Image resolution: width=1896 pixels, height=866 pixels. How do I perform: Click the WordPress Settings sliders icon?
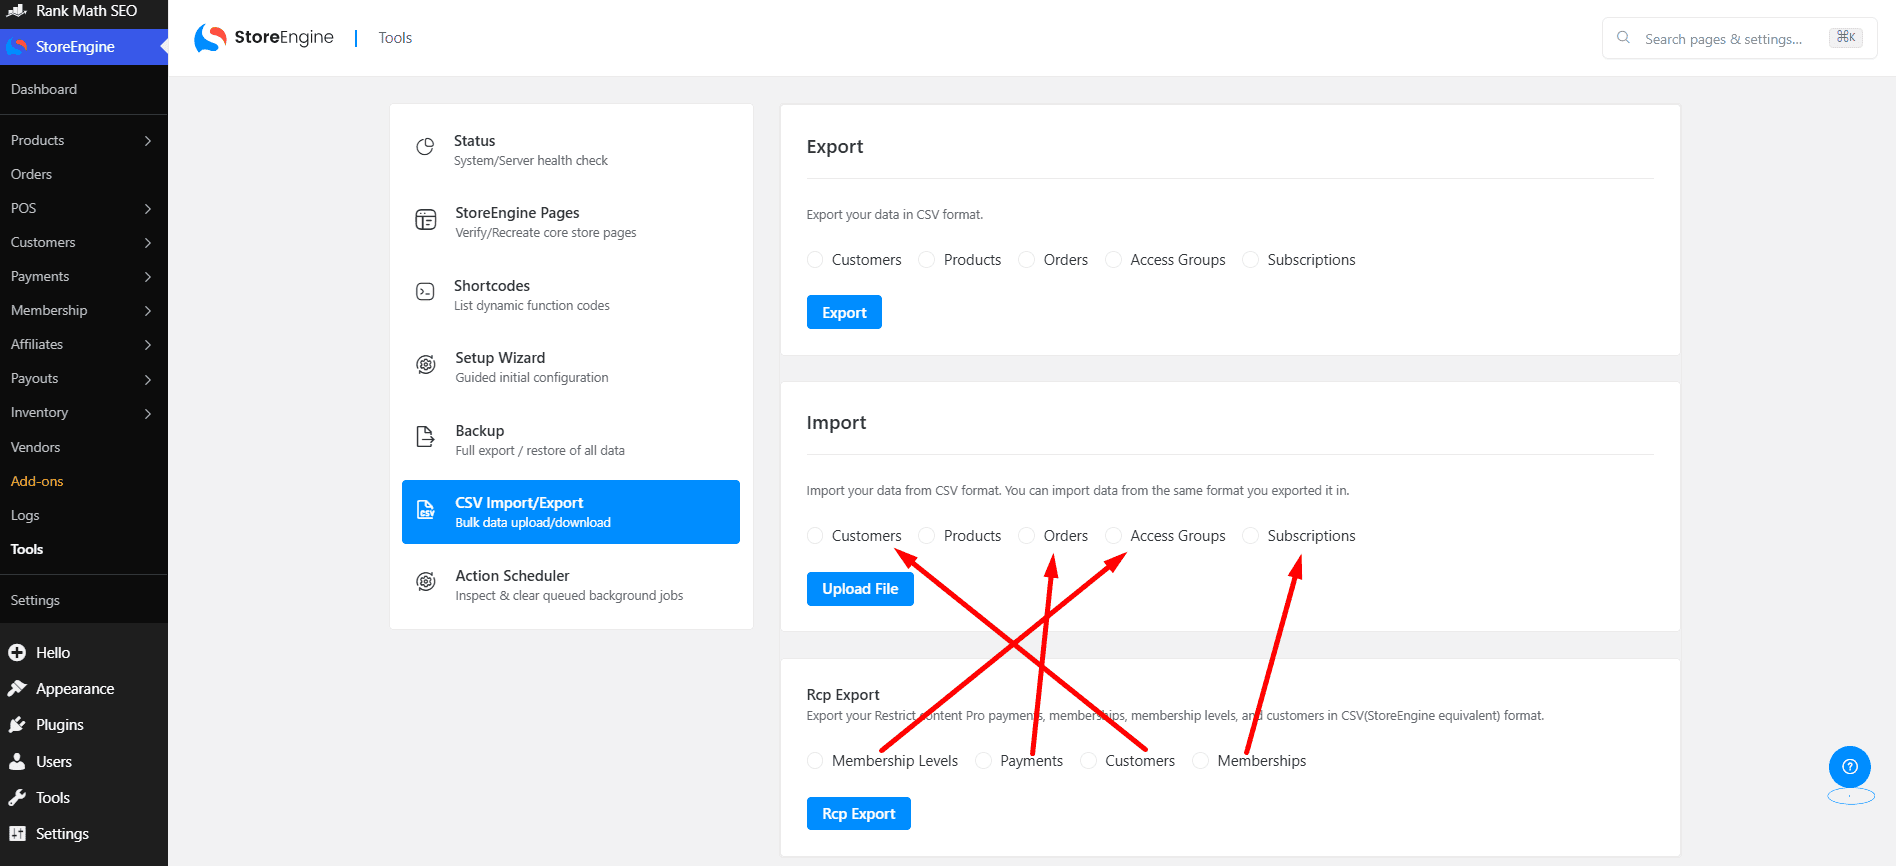tap(17, 834)
